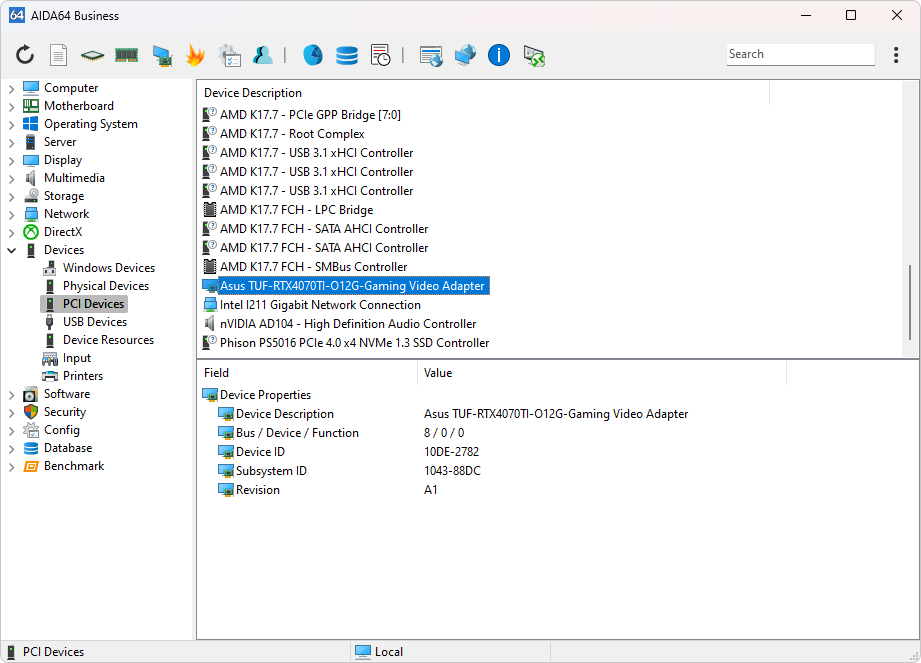Click the blue info circle icon
Screen dimensions: 921x663
(499, 55)
